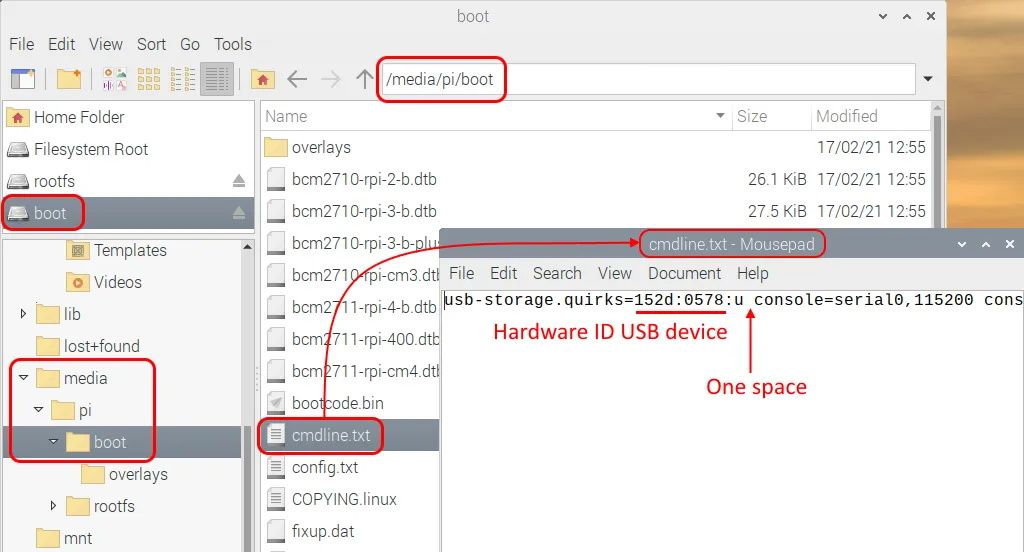Image resolution: width=1024 pixels, height=552 pixels.
Task: Open the Document menu in Mousepad
Action: tap(684, 273)
